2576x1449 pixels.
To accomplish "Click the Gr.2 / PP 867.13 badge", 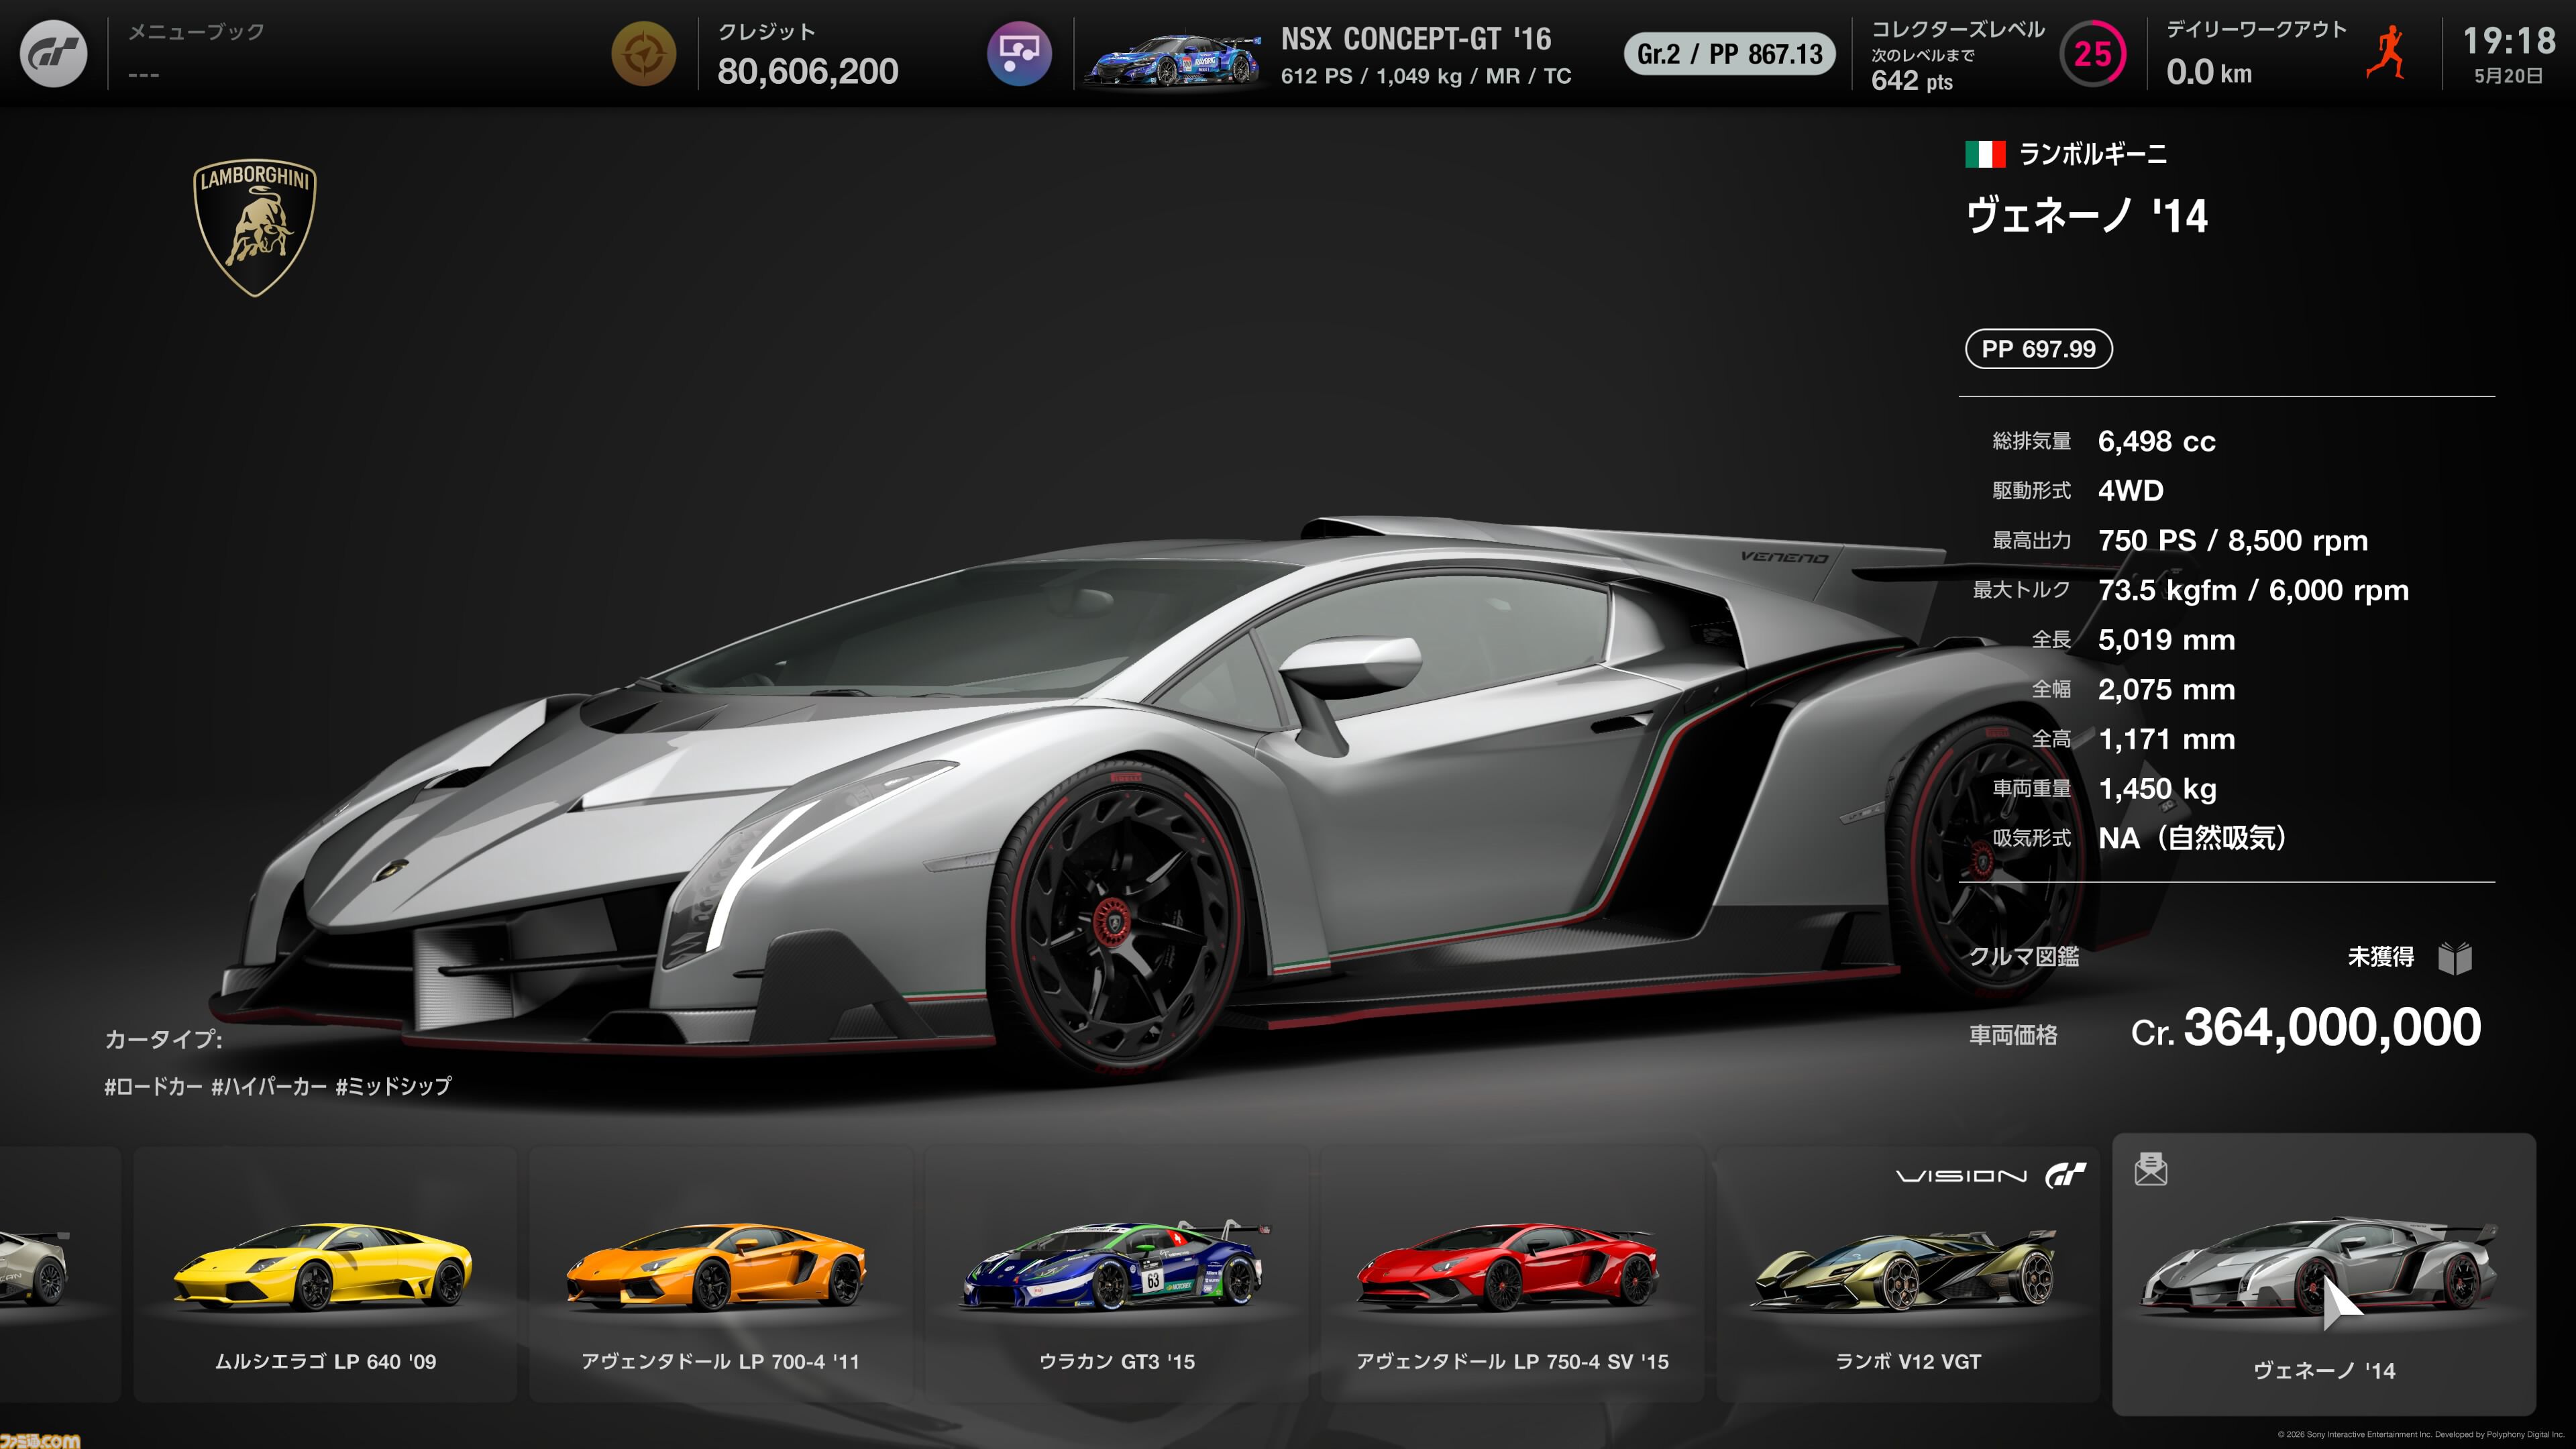I will [1729, 54].
